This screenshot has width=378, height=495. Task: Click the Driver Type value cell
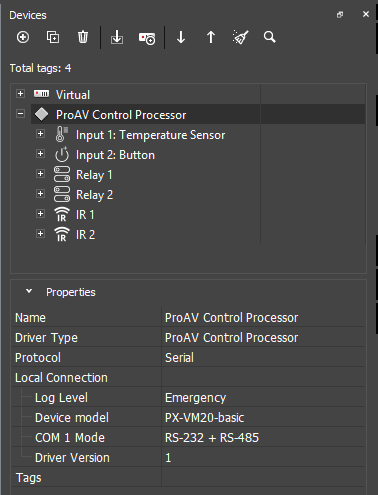point(263,337)
